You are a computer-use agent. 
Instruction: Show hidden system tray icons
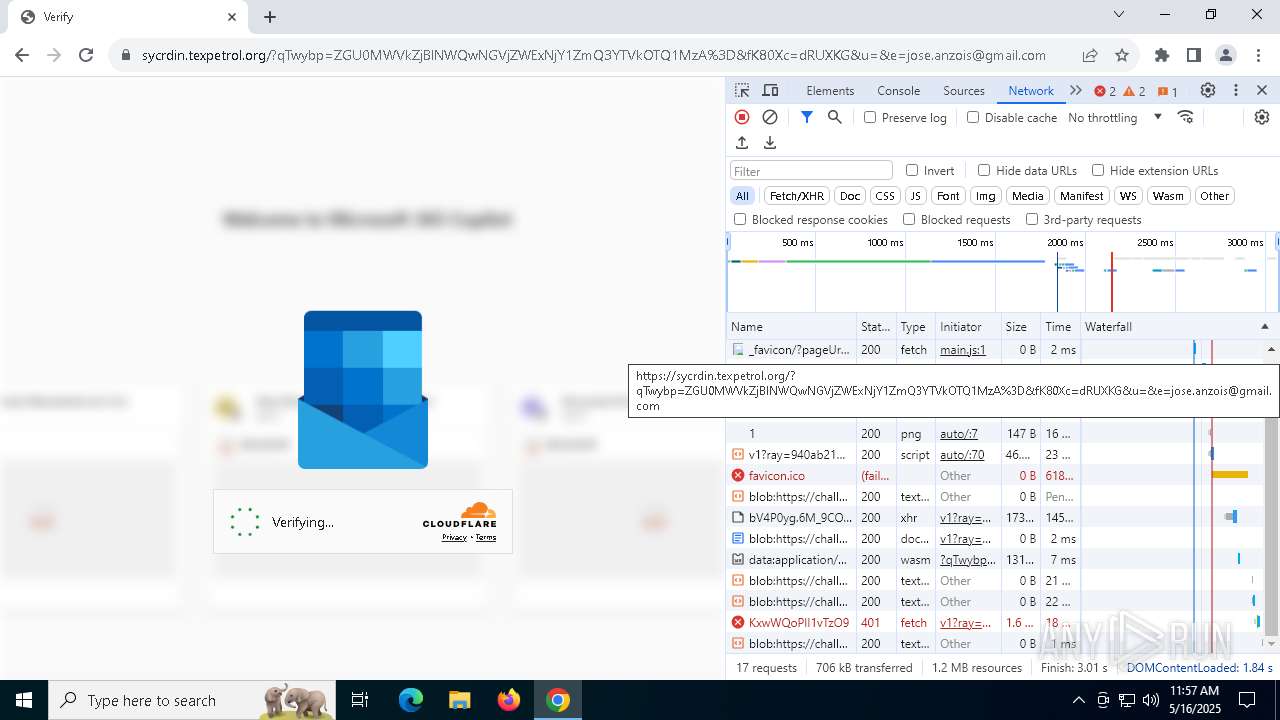click(1078, 700)
